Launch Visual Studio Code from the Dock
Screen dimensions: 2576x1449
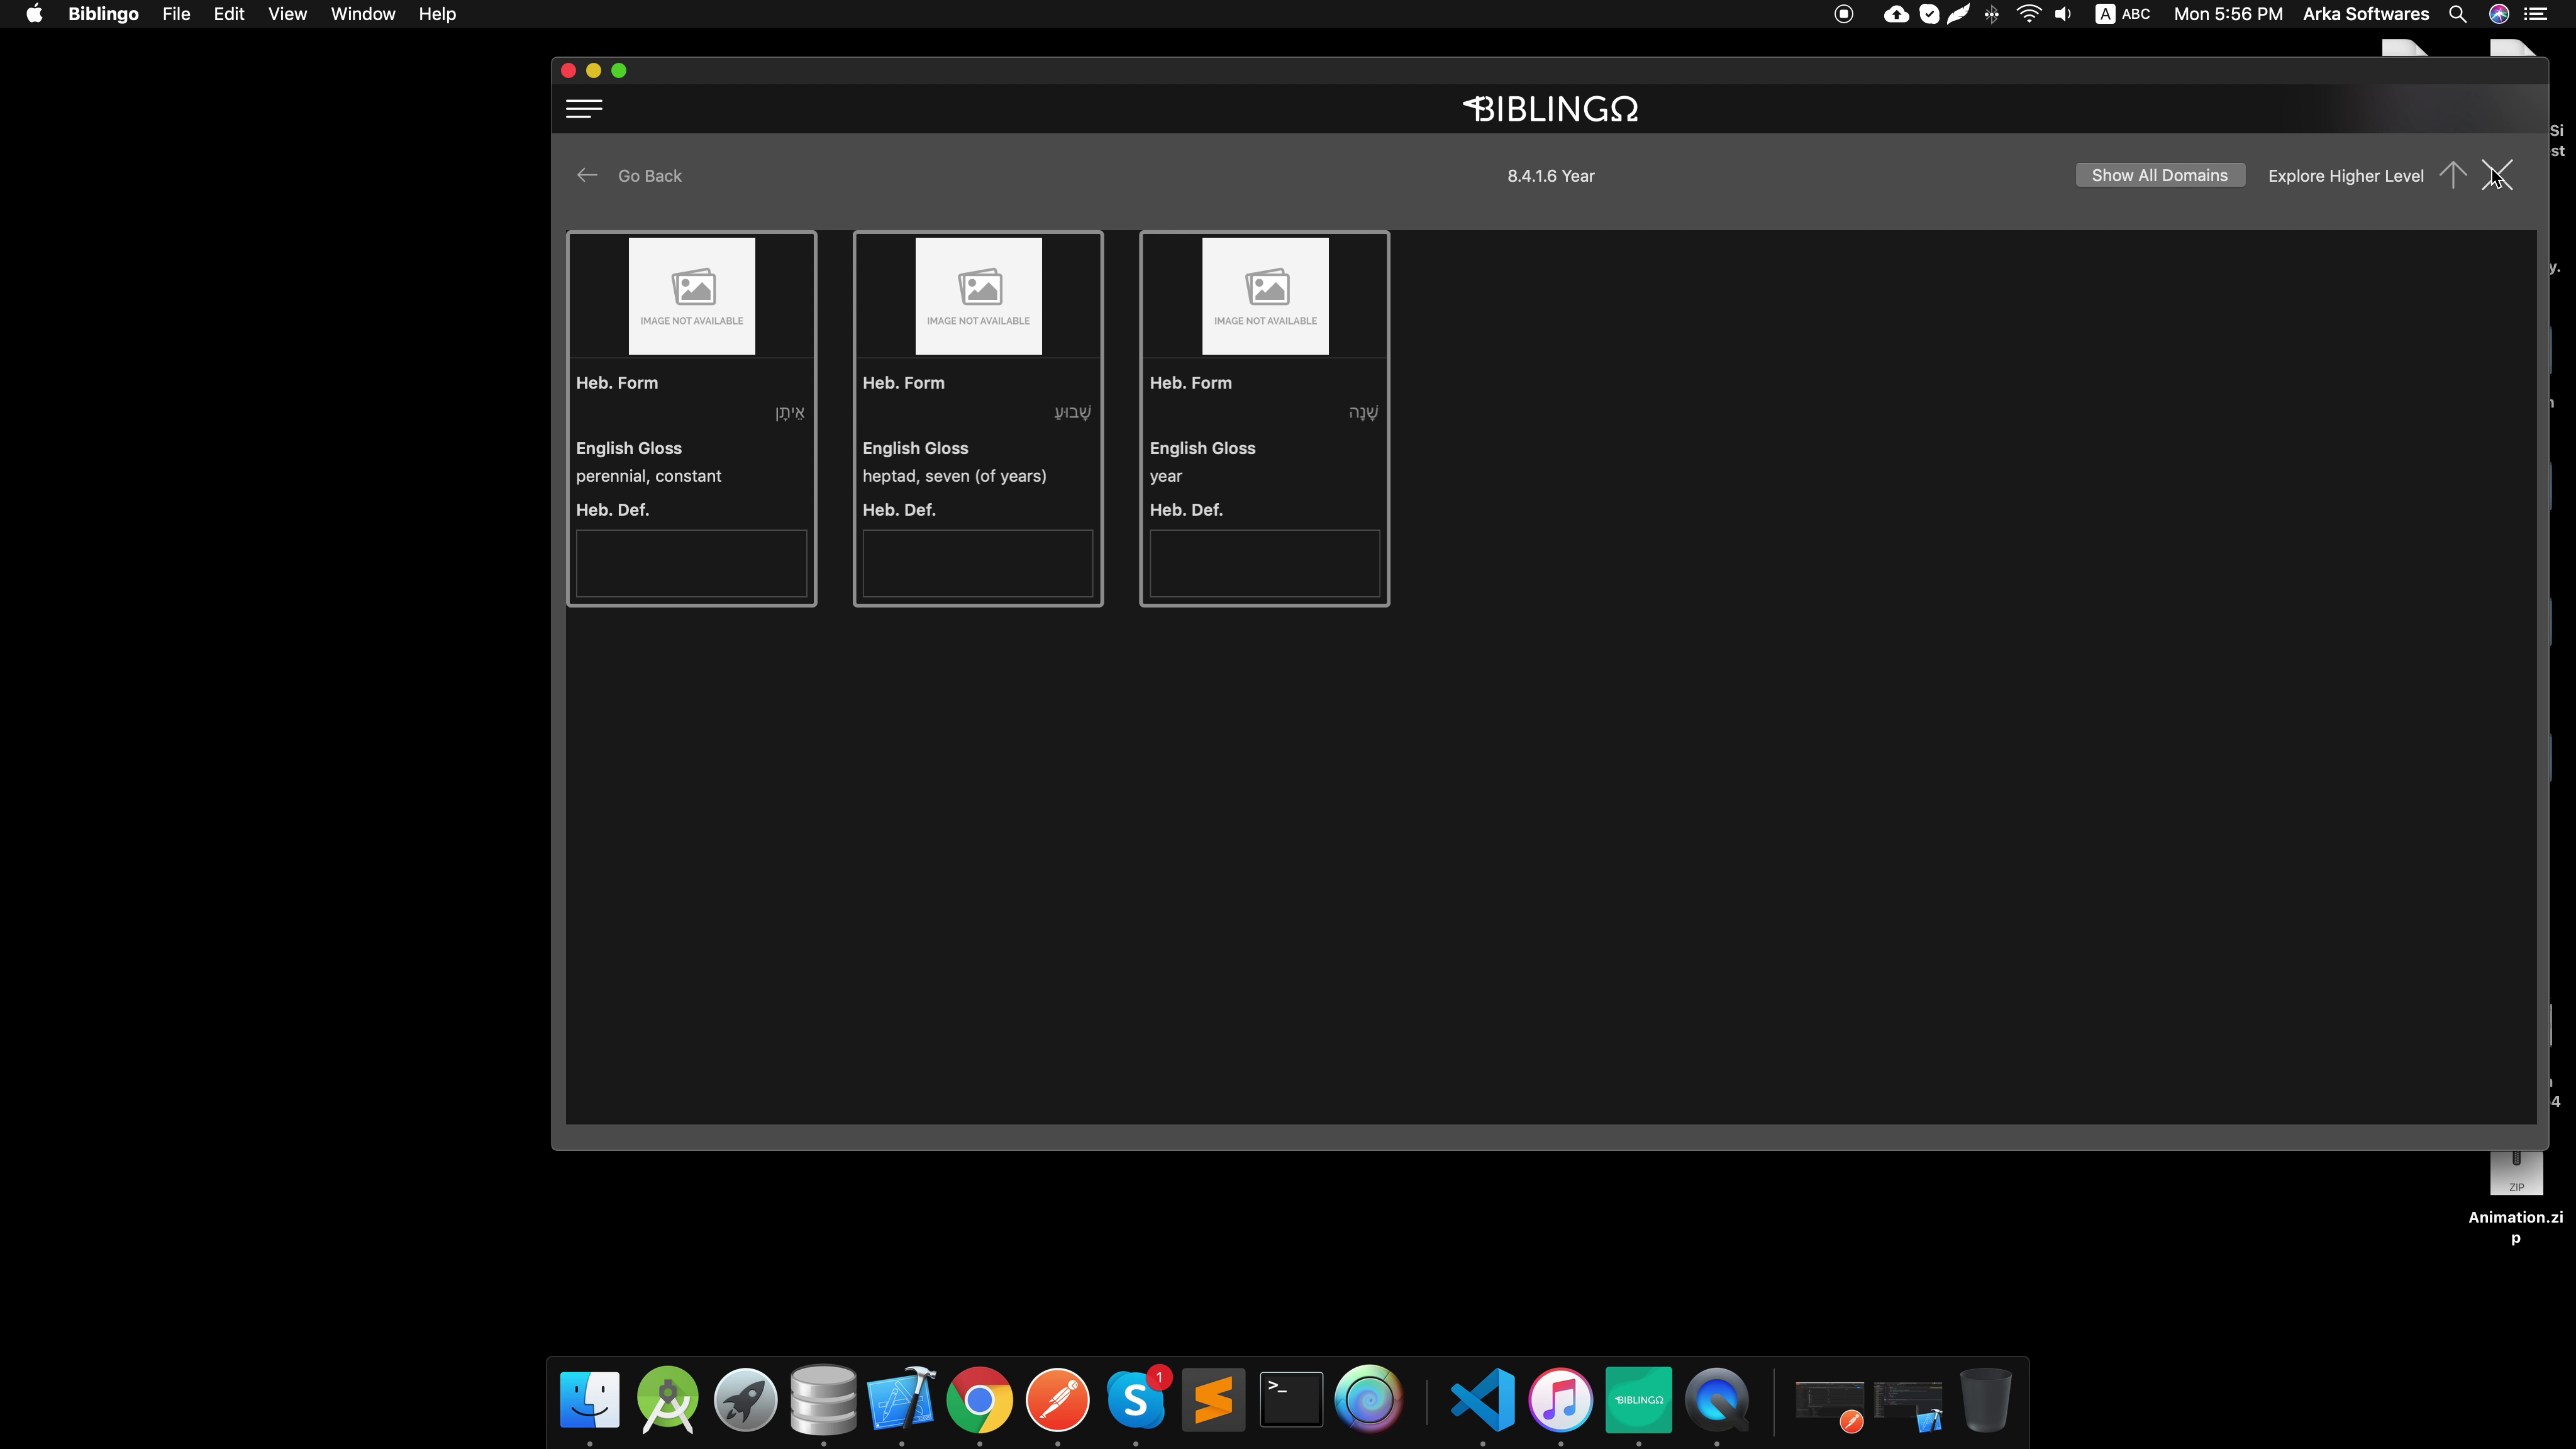point(1482,1399)
